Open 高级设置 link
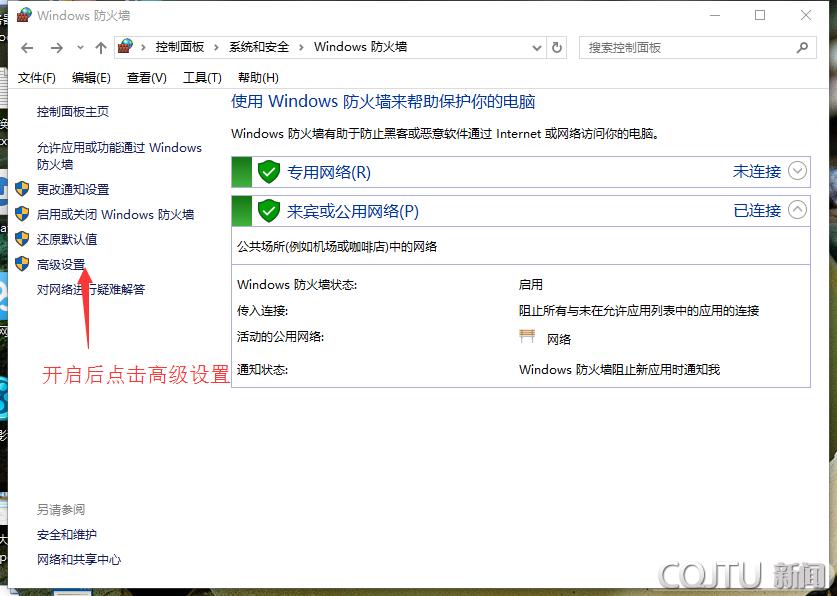 tap(61, 265)
